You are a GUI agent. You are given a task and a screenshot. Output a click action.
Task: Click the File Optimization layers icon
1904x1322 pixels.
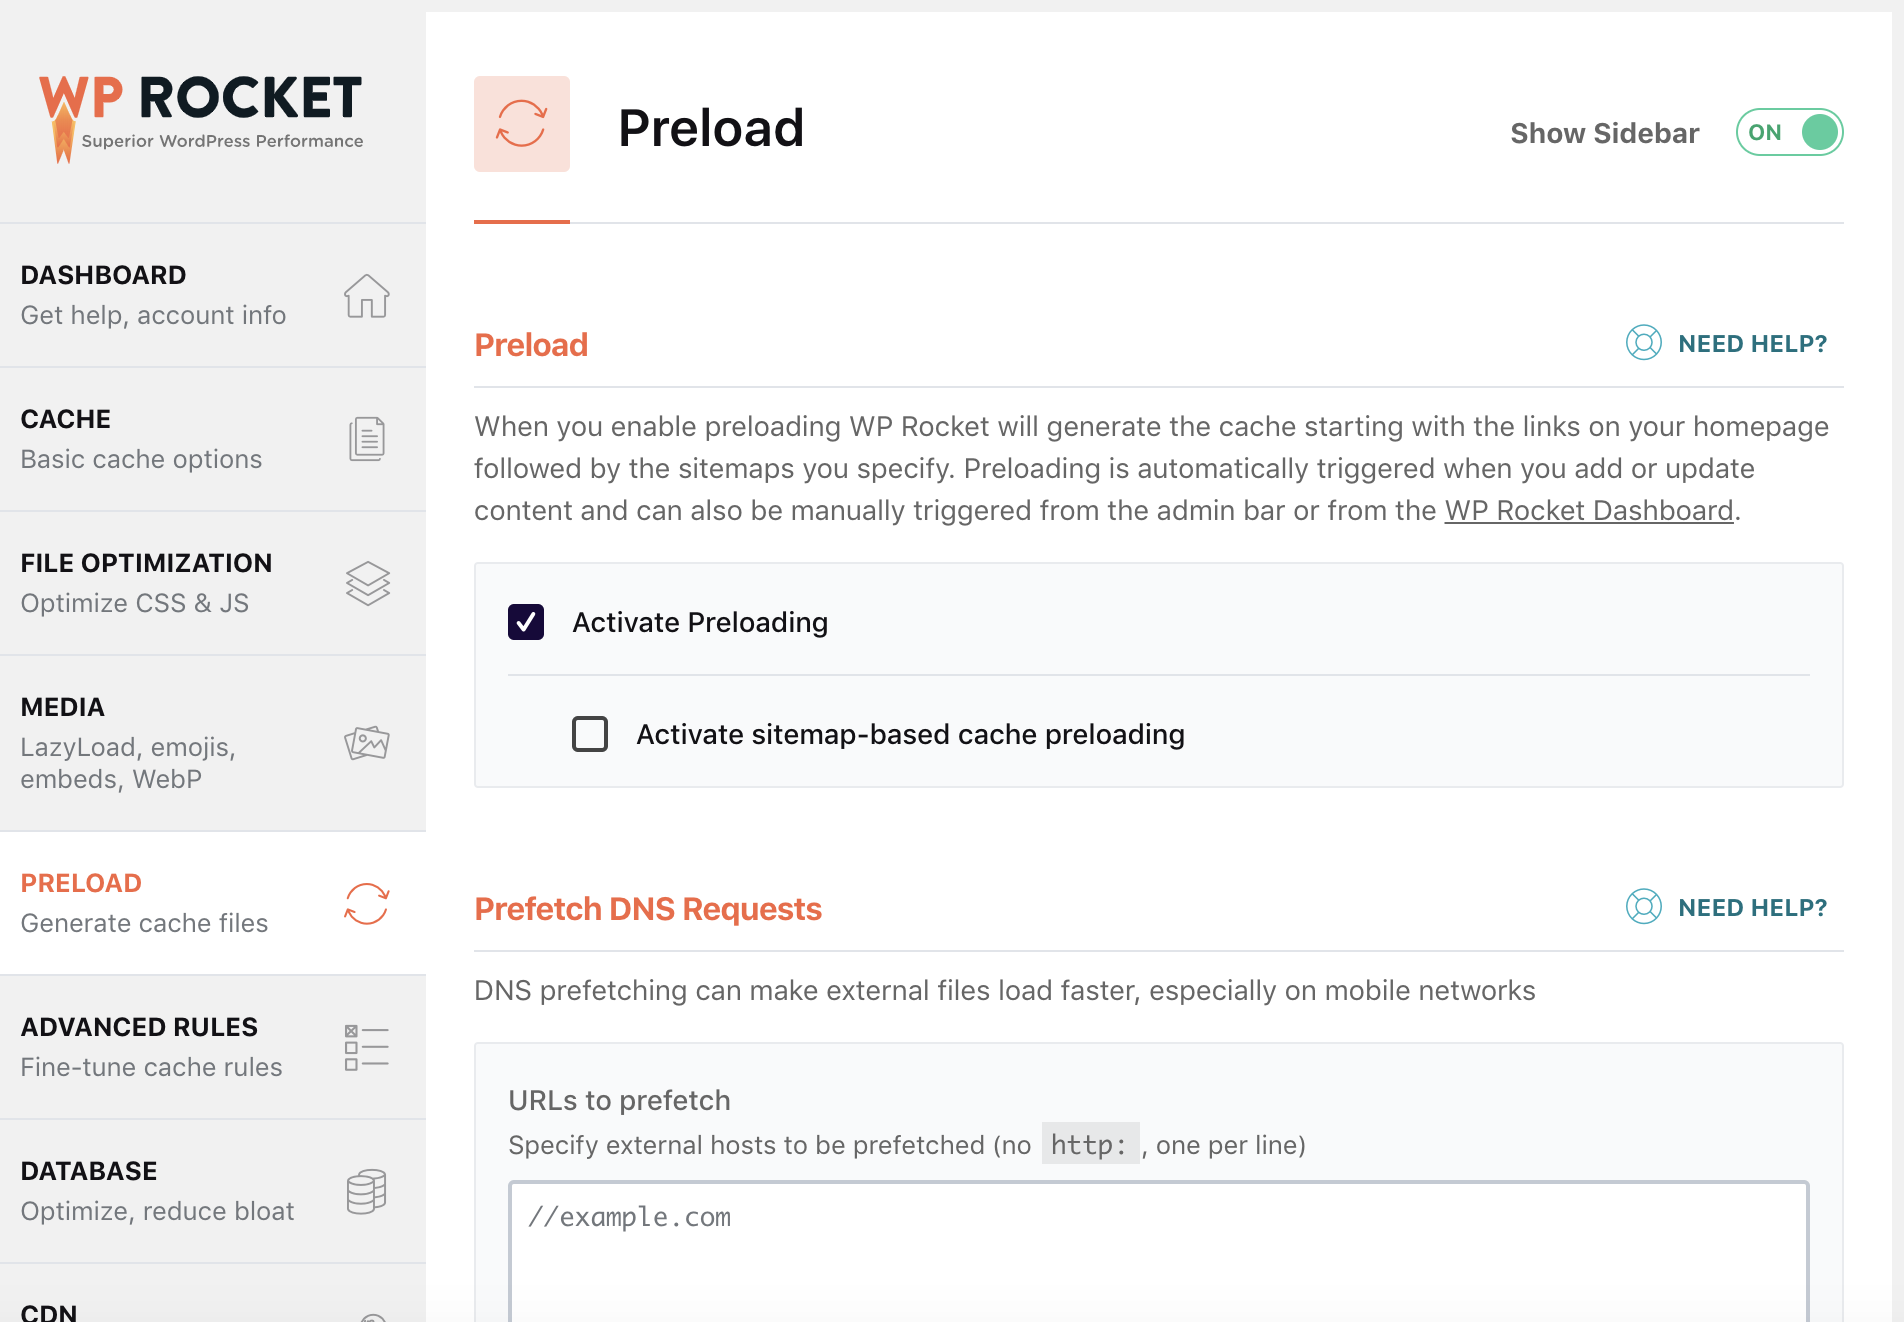click(x=366, y=582)
